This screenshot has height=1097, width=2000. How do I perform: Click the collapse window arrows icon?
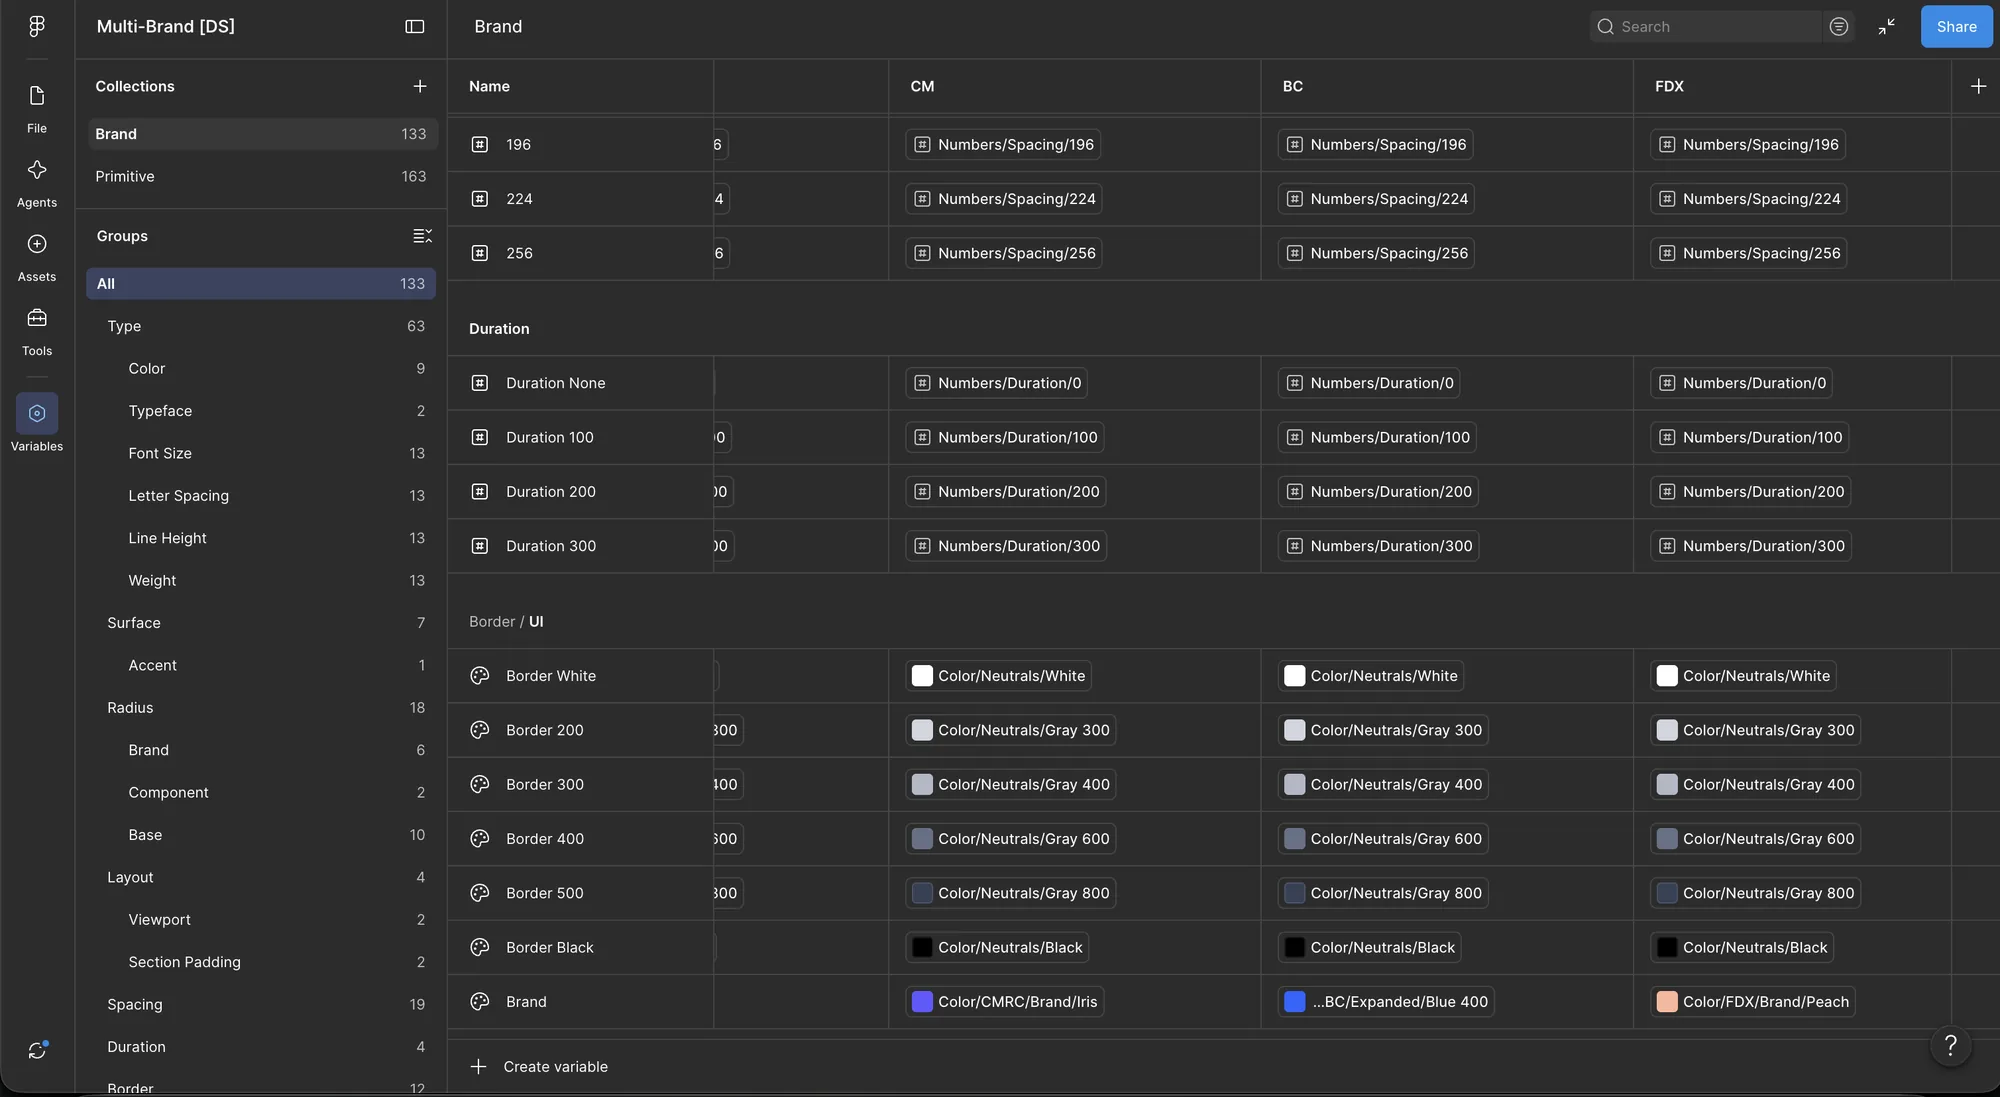(1887, 26)
